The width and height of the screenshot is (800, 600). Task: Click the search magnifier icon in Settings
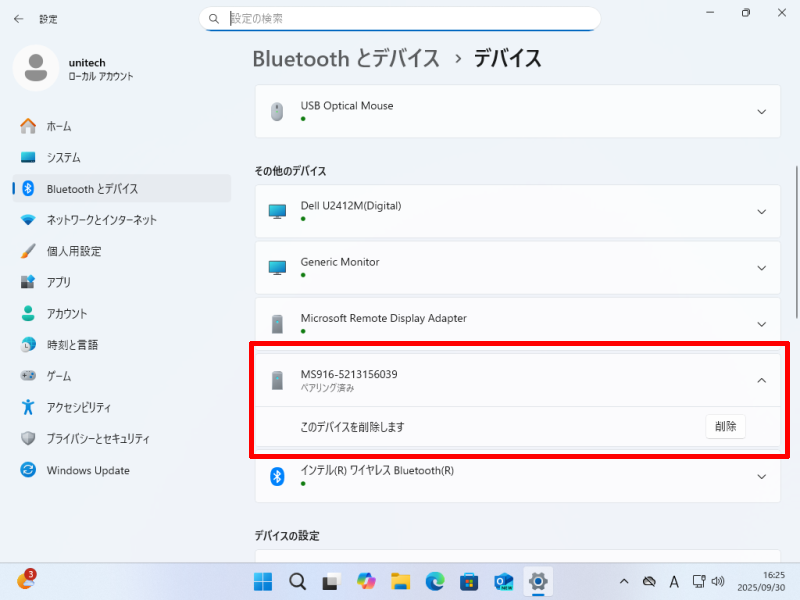coord(214,18)
